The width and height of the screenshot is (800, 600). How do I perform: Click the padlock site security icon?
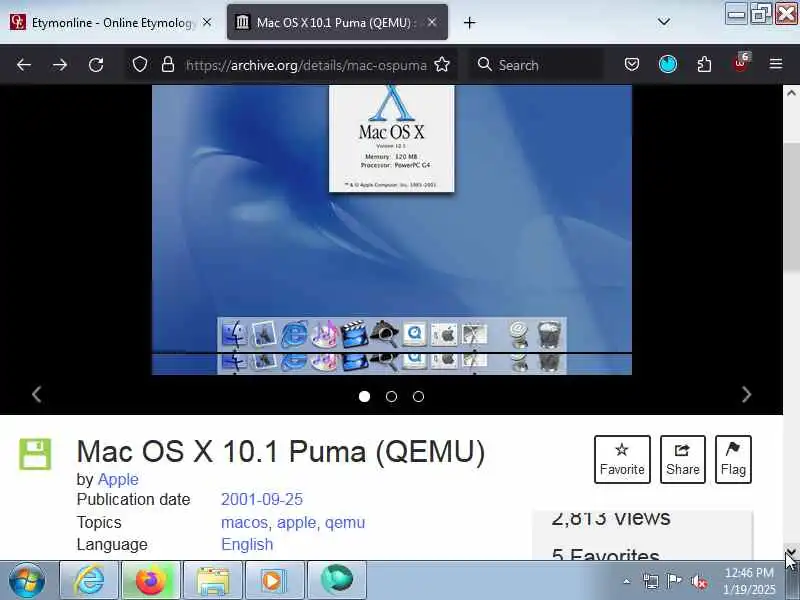pos(168,65)
